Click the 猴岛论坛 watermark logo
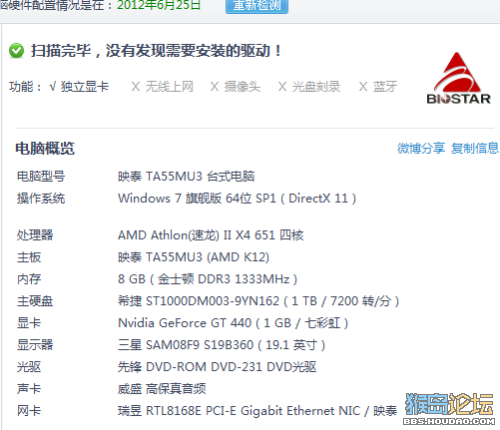This screenshot has height=430, width=500. (x=449, y=409)
